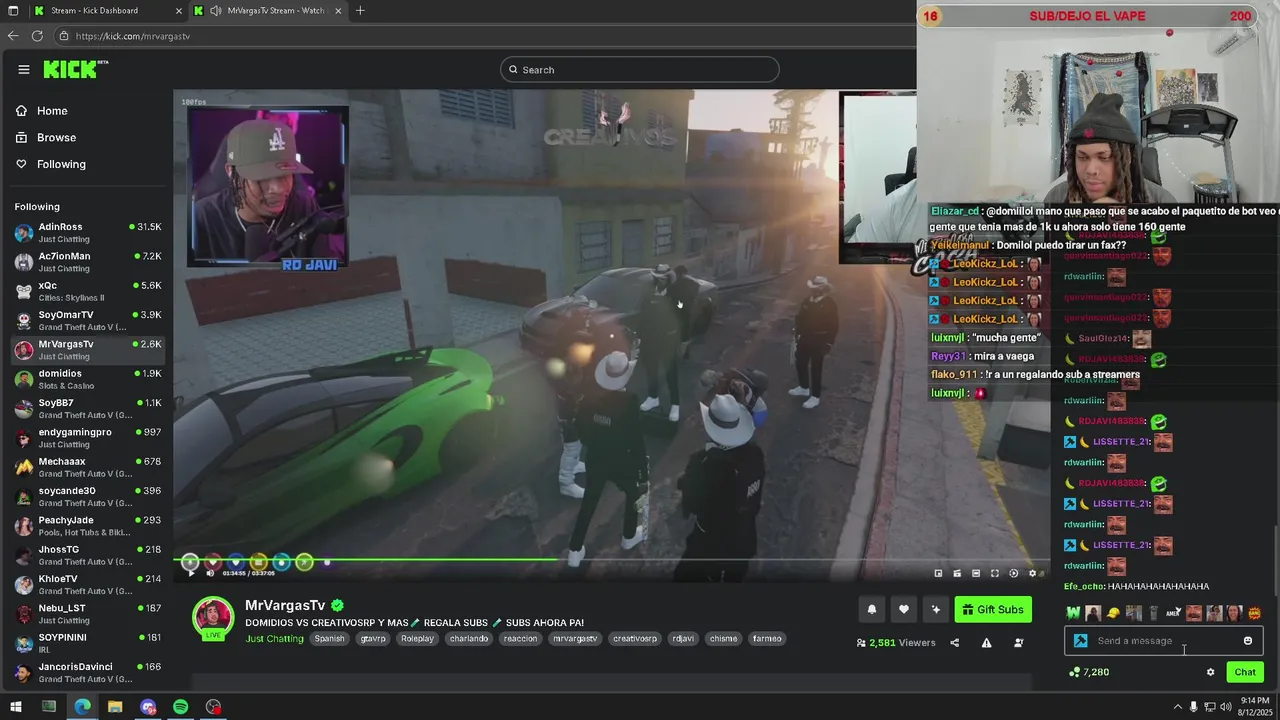
Task: Open Microsoft Edge from the taskbar
Action: [x=82, y=707]
